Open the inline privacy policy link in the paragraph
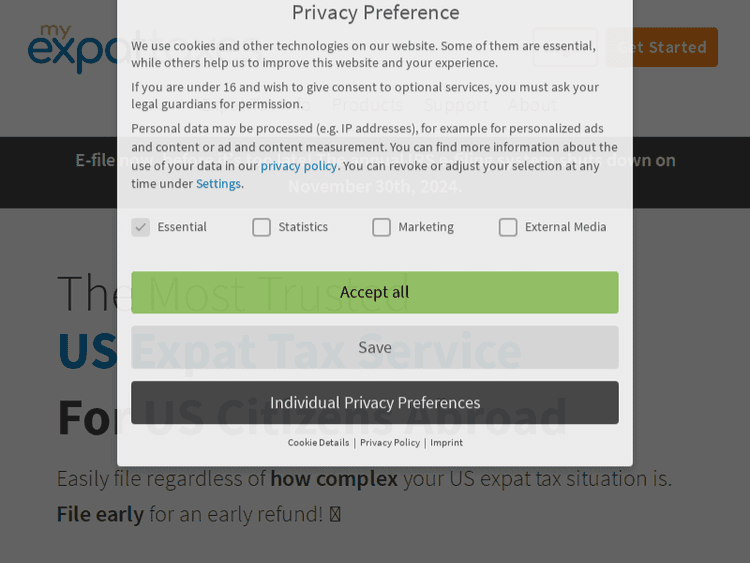Screen dimensions: 750x563 point(299,166)
